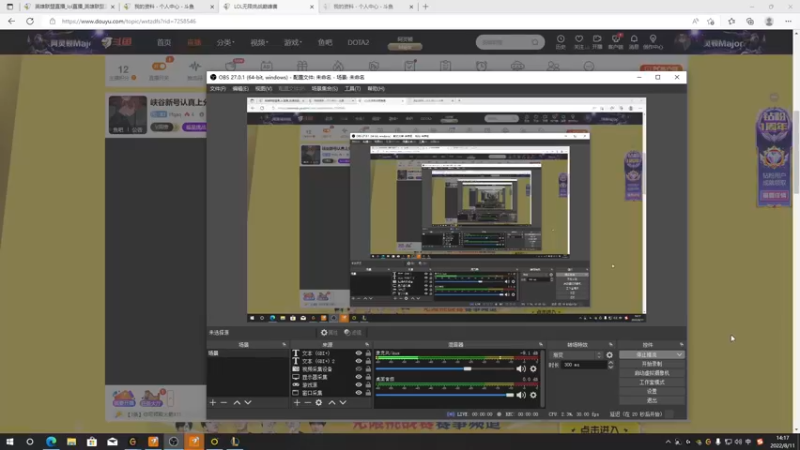Remove the selected scene with minus icon
This screenshot has width=800, height=450.
pyautogui.click(x=223, y=403)
